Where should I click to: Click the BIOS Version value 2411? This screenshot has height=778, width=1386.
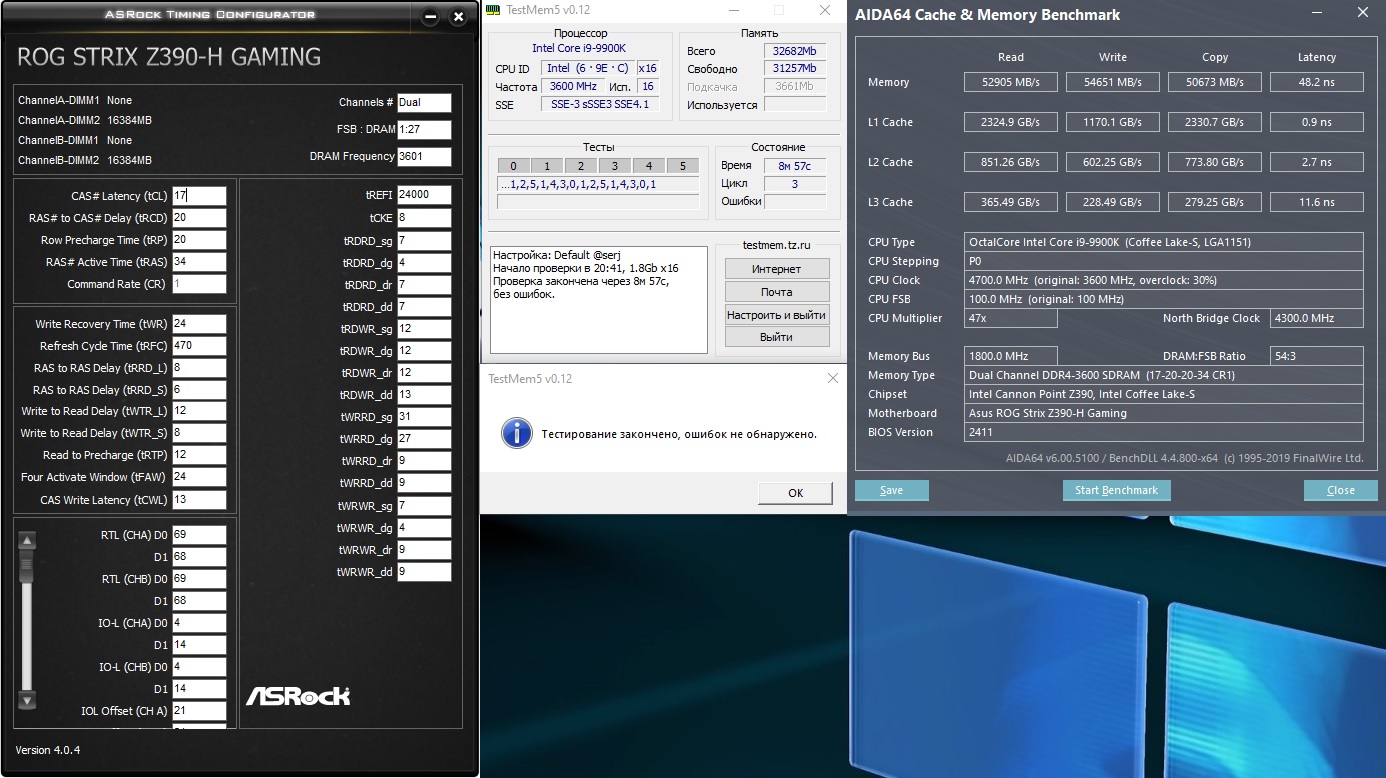[x=1164, y=432]
